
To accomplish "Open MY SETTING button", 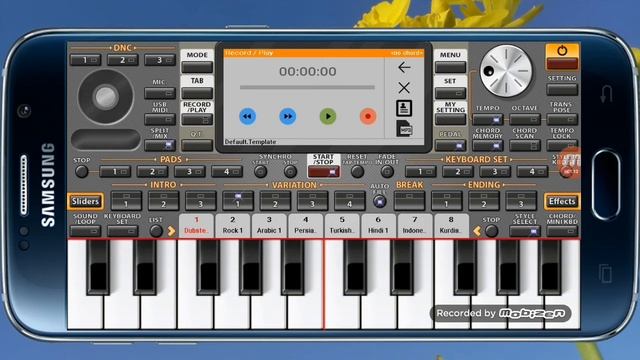I will (x=450, y=120).
